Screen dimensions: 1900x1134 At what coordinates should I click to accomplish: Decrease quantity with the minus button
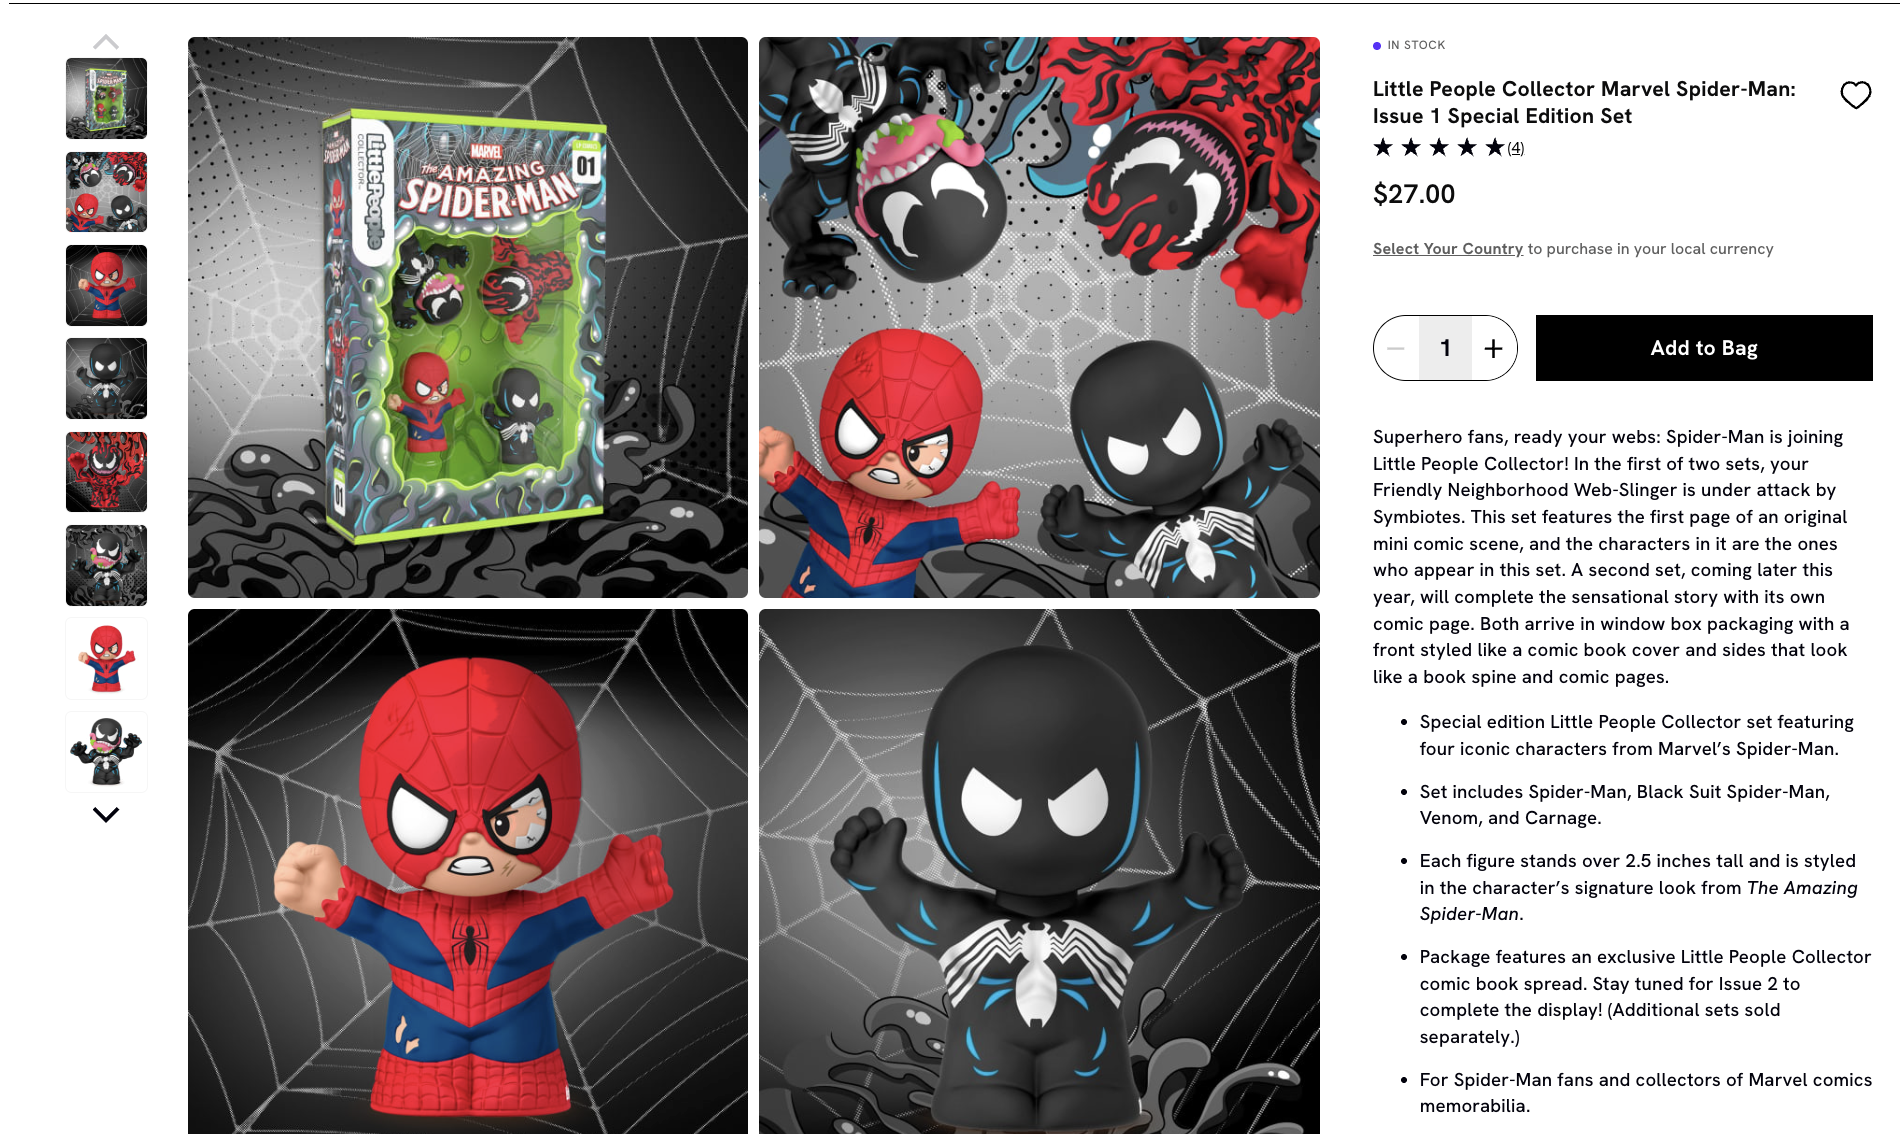(1397, 348)
